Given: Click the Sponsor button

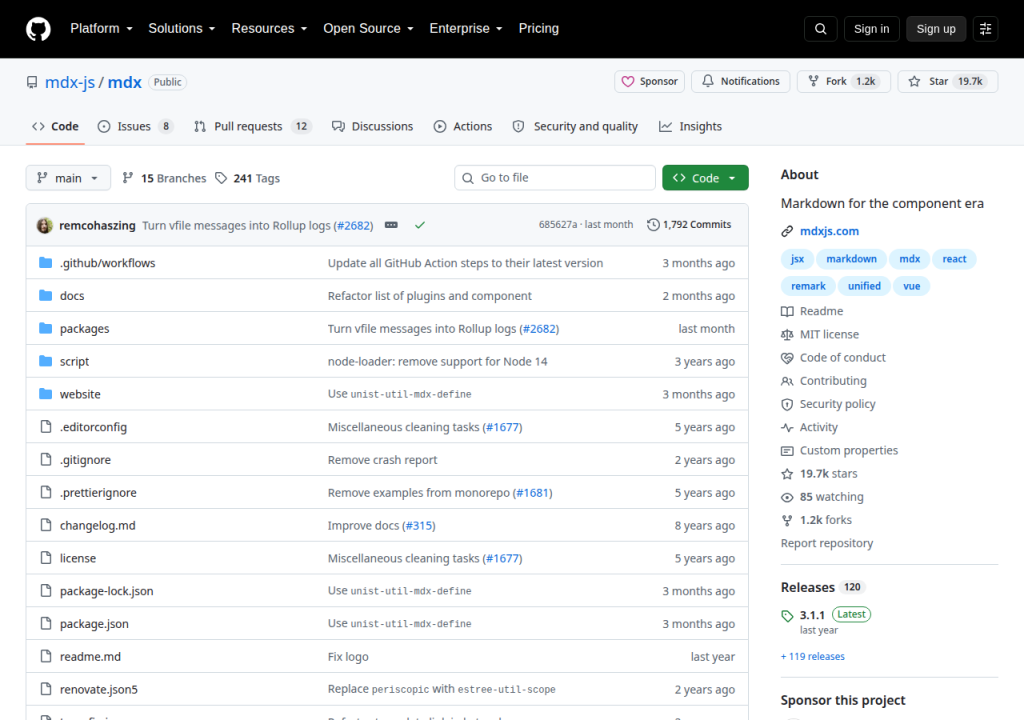Looking at the screenshot, I should click(649, 82).
